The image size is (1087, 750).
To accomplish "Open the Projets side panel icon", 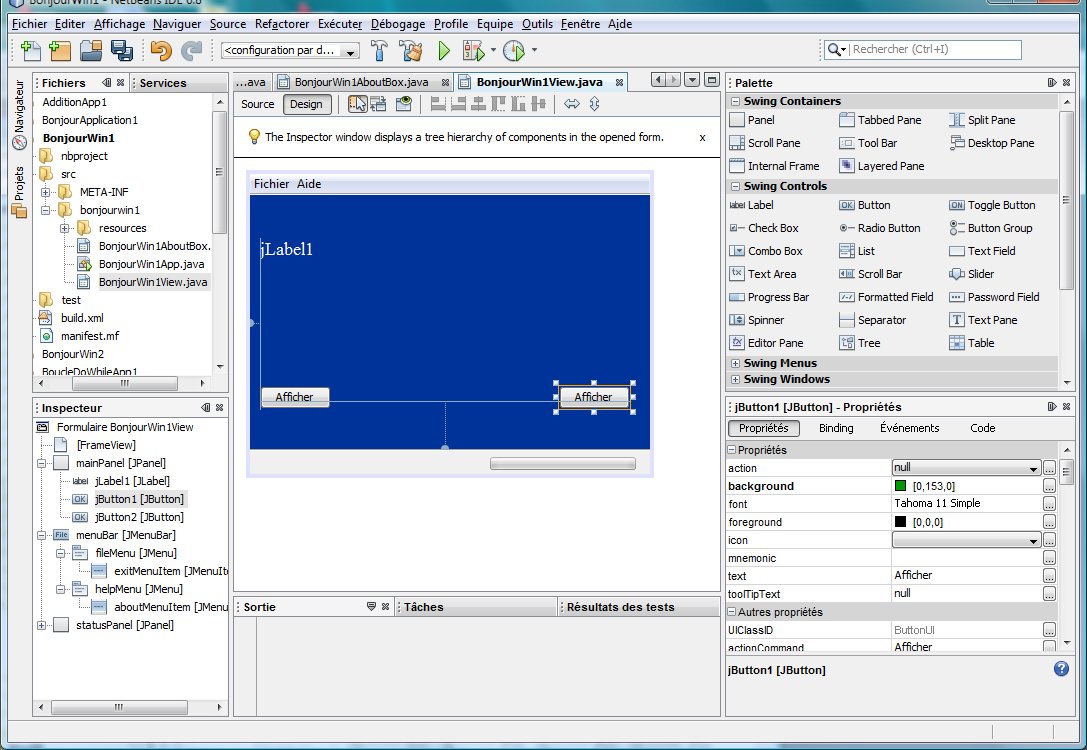I will pos(19,191).
